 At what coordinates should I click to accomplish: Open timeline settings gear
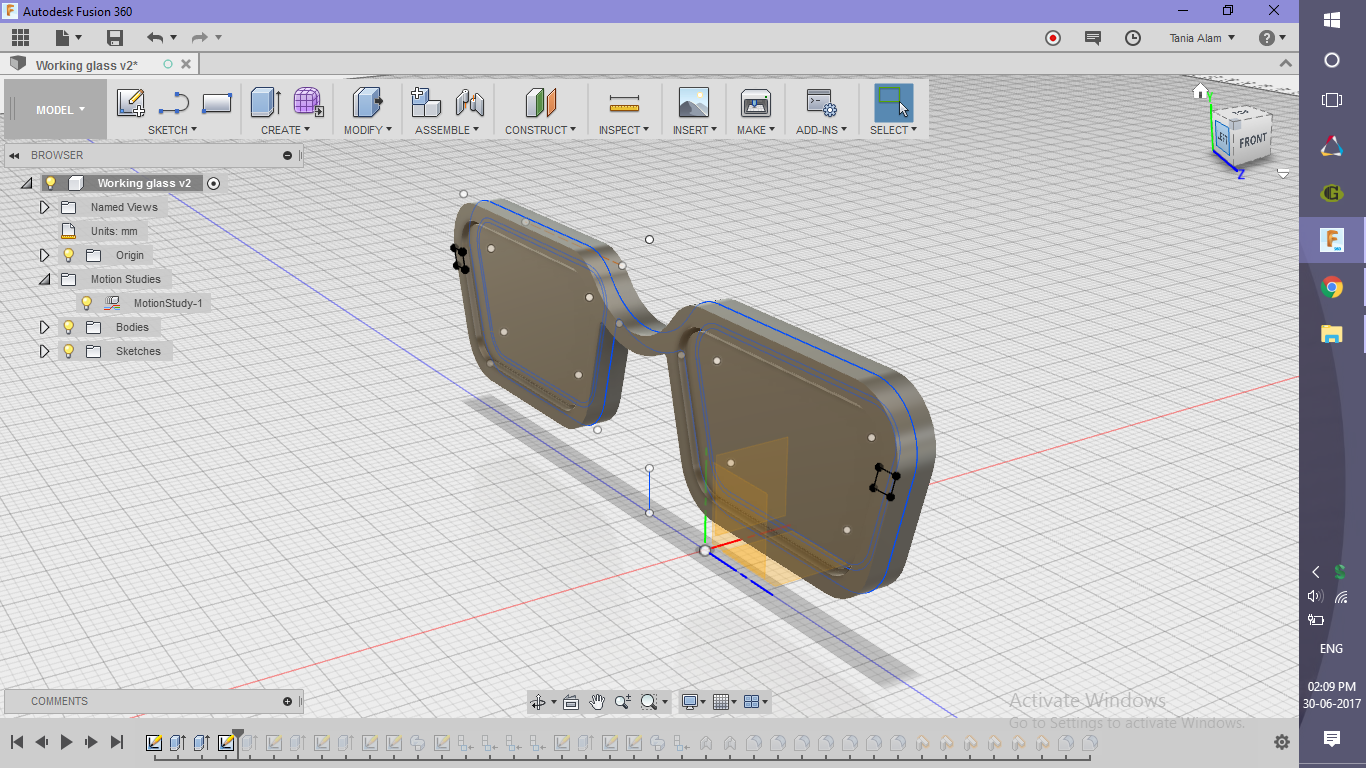[x=1282, y=743]
